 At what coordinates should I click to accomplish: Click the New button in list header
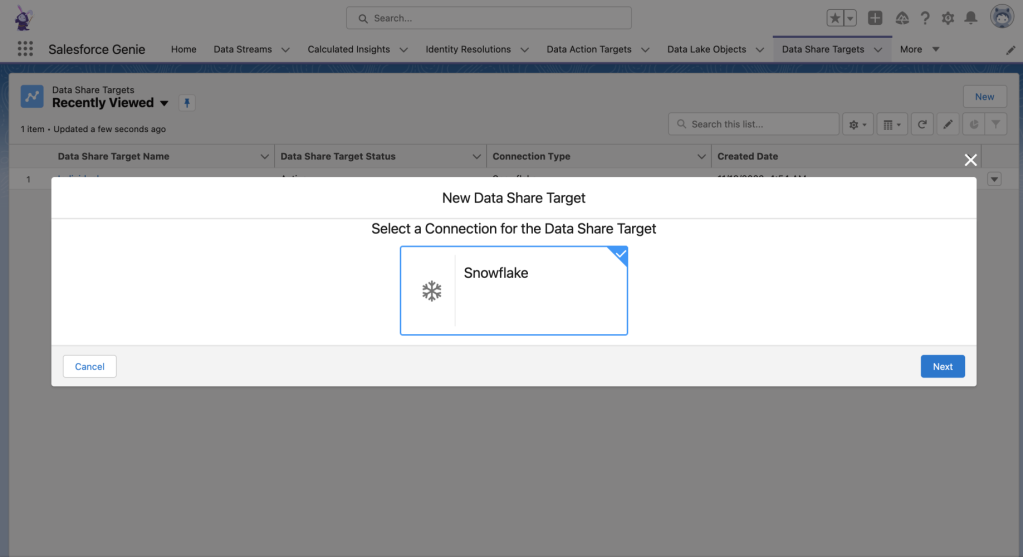point(985,97)
